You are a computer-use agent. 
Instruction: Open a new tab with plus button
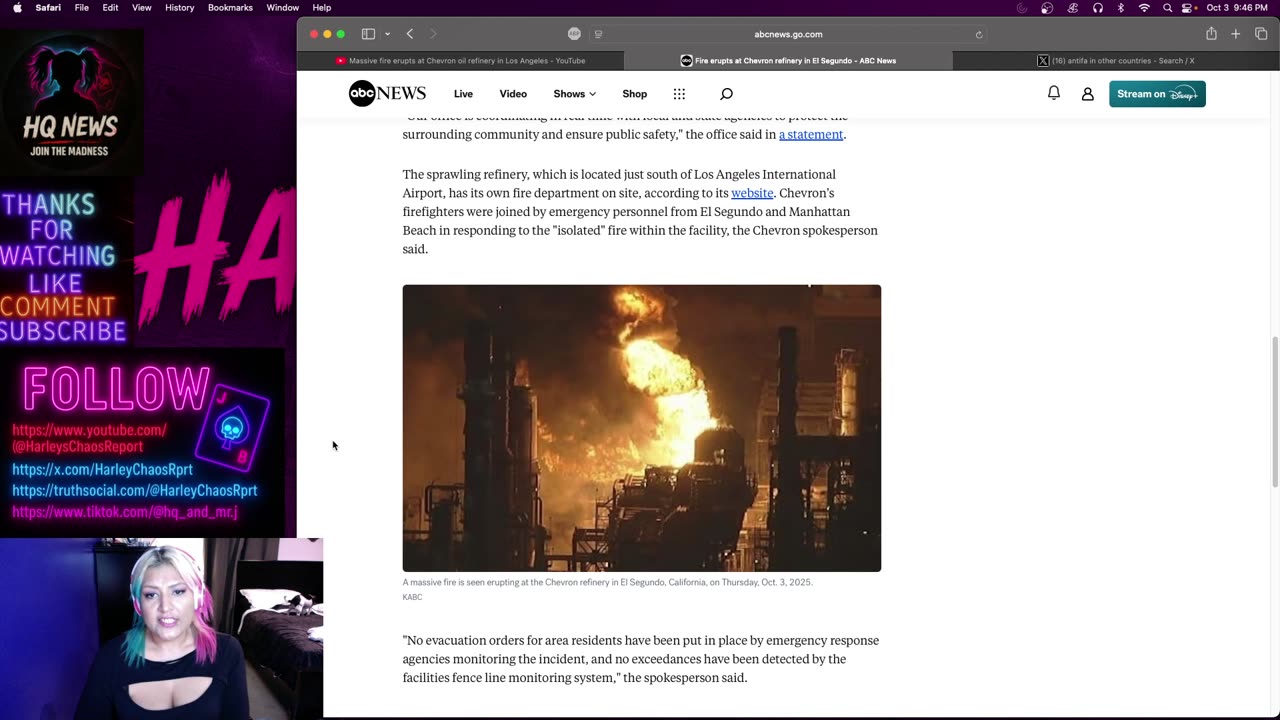1236,34
